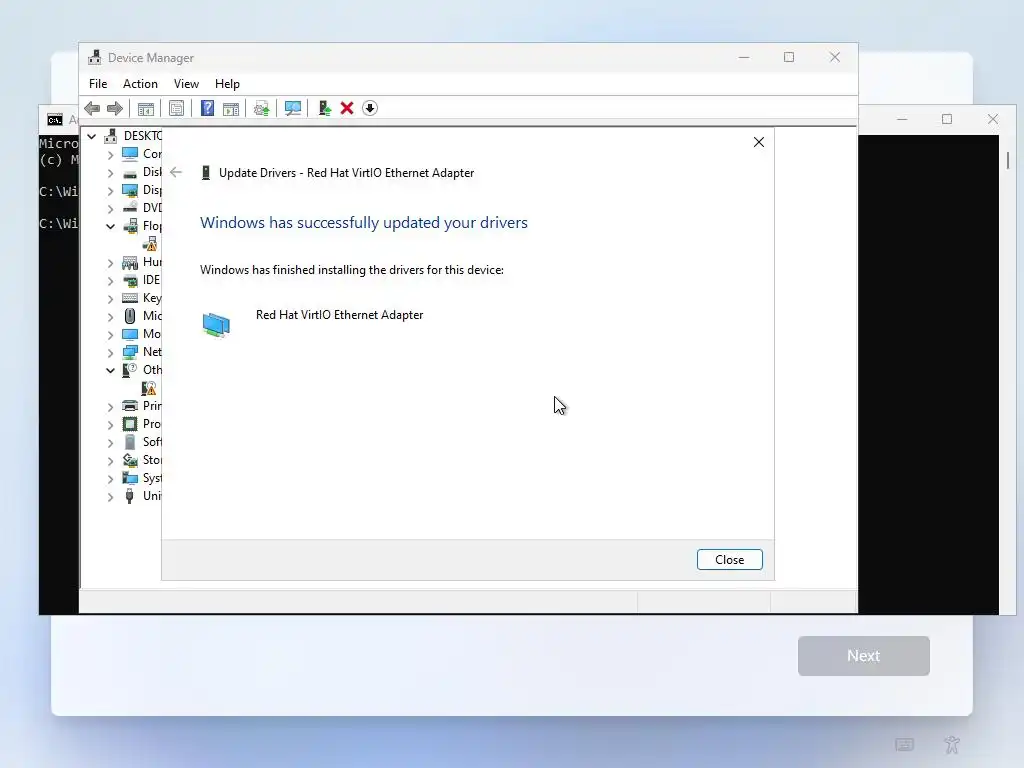Expand the Keyboards category chevron
1024x768 pixels.
110,299
